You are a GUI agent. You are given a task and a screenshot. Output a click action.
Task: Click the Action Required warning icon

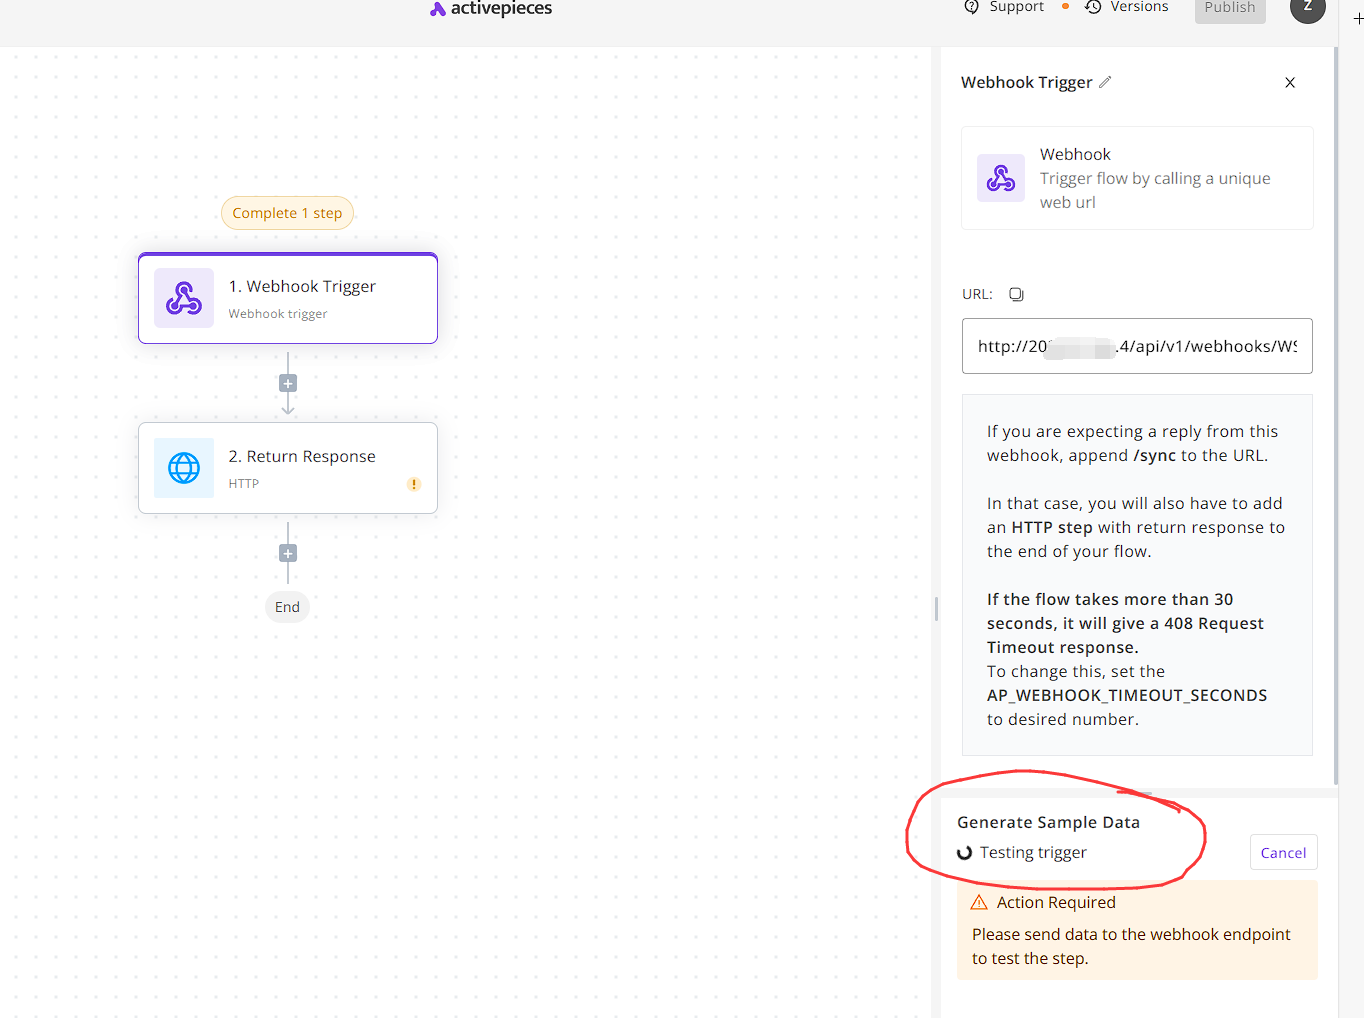click(x=979, y=902)
